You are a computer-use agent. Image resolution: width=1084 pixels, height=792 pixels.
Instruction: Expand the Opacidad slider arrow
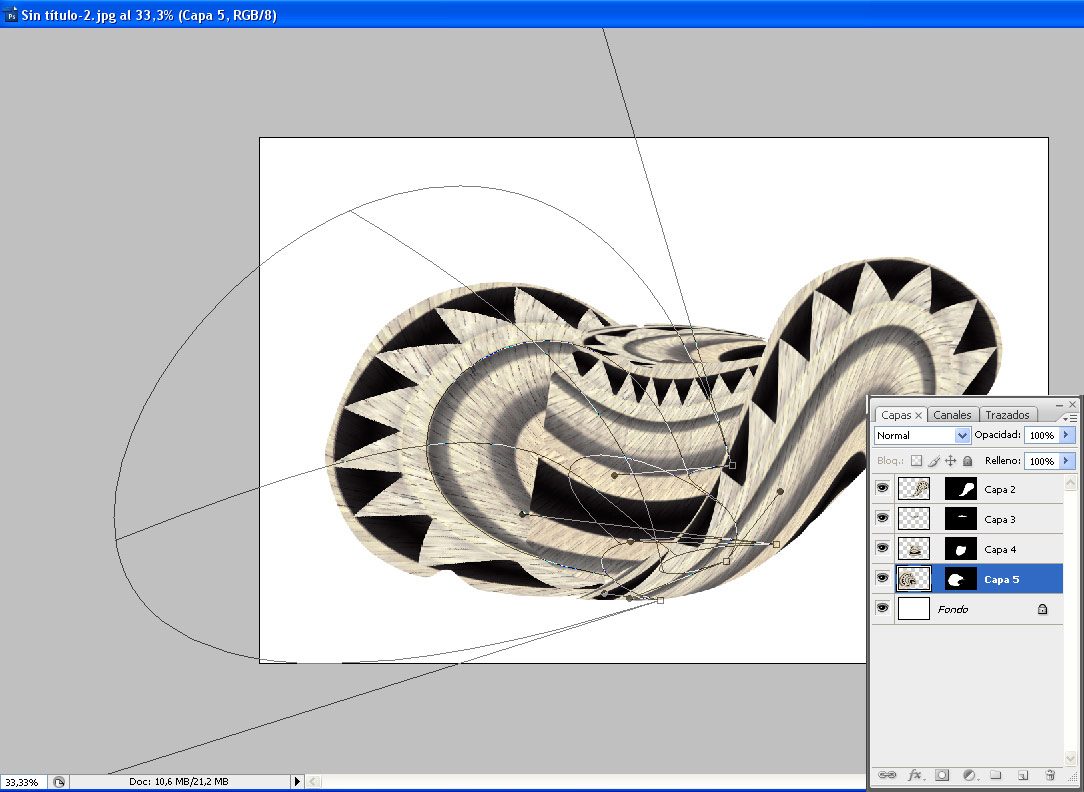click(x=1066, y=436)
